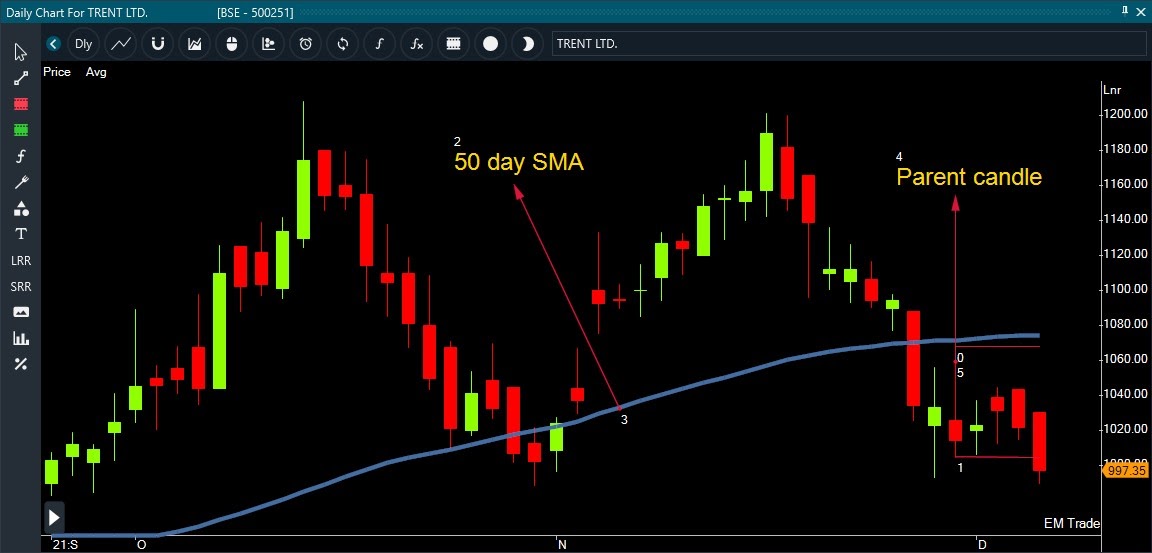The width and height of the screenshot is (1152, 553).
Task: Remove indicators with the fx icon
Action: click(417, 44)
